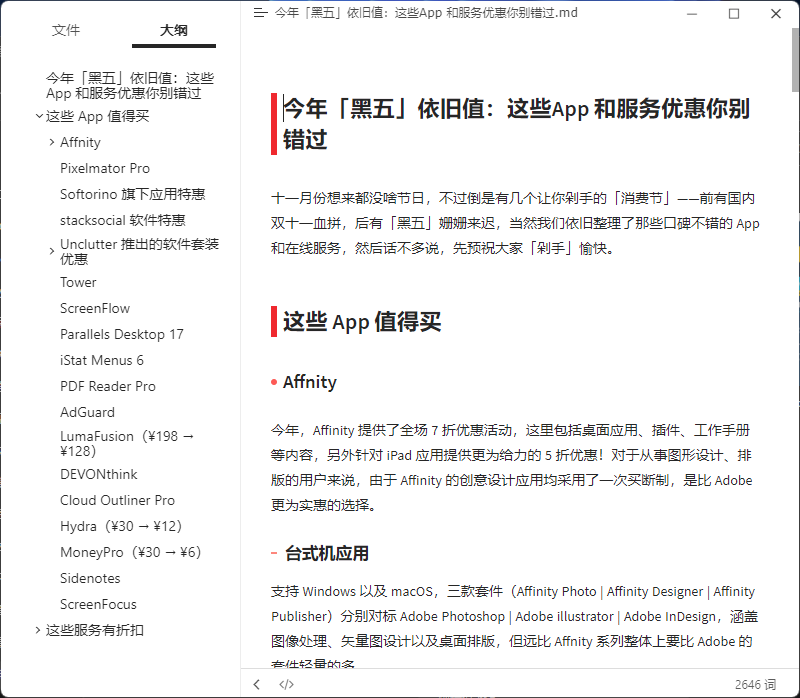The height and width of the screenshot is (698, 800).
Task: Jump to Pixelmator Pro in outline
Action: 105,168
